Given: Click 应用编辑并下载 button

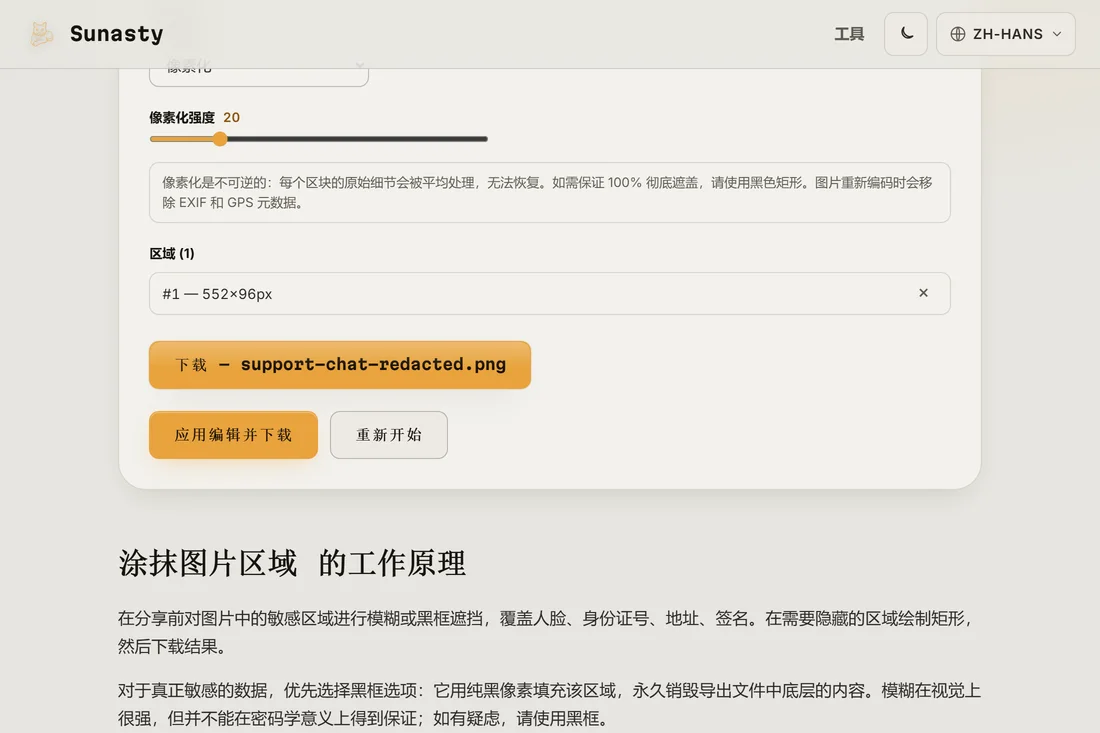Looking at the screenshot, I should (x=233, y=435).
